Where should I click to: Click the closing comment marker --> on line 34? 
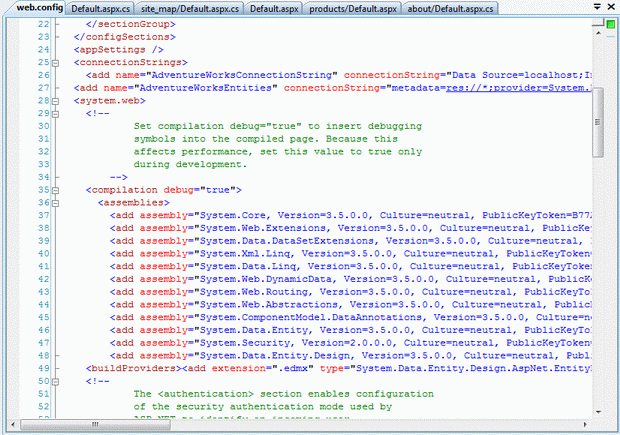[x=119, y=177]
